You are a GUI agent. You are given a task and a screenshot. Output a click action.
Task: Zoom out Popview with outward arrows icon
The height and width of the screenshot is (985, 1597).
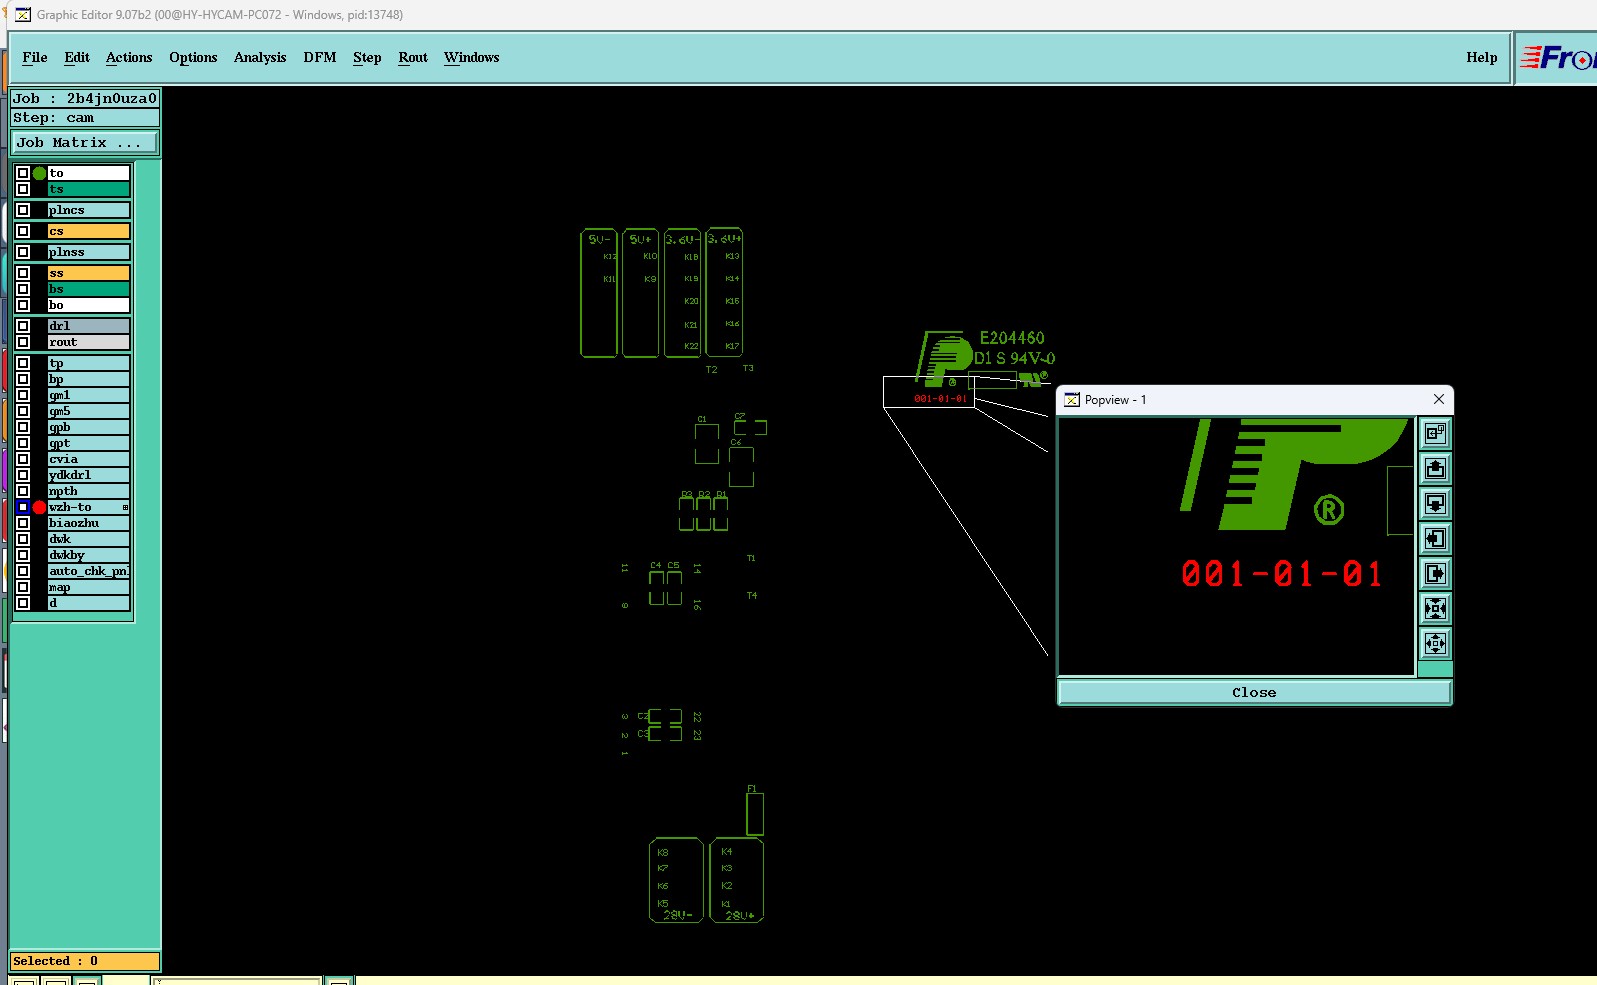(1435, 643)
